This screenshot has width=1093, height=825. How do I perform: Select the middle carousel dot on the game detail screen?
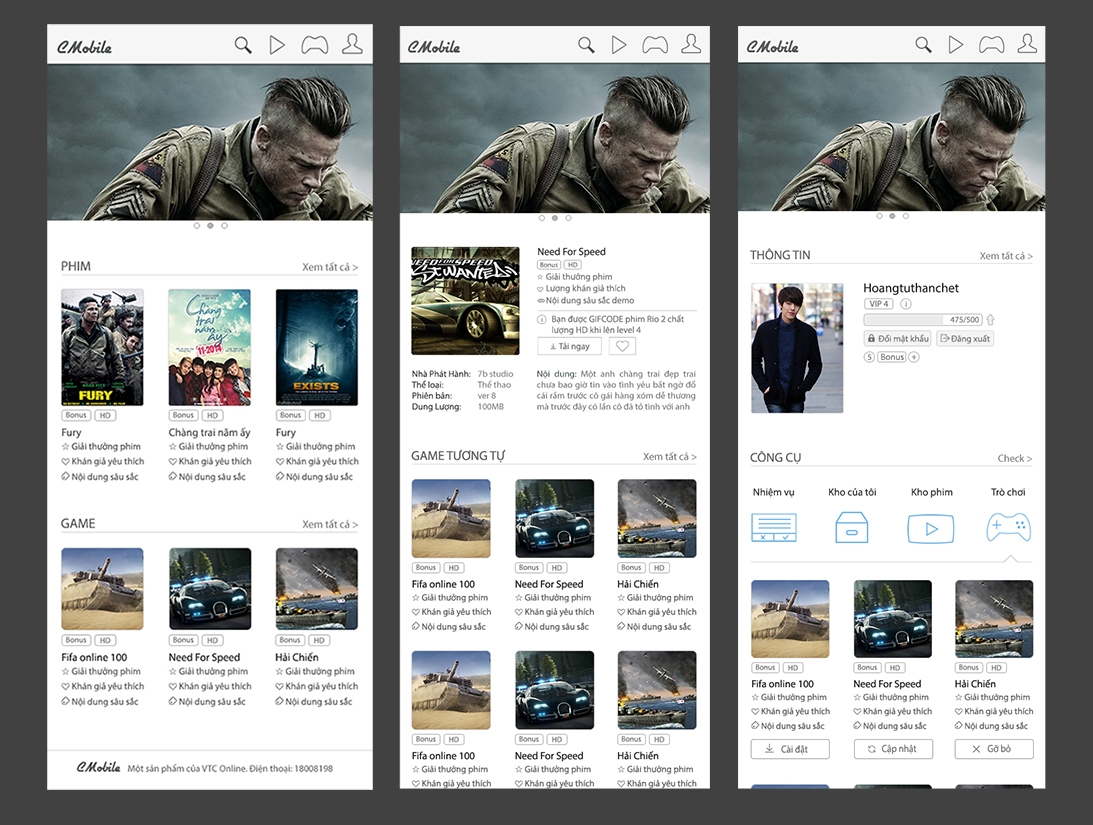[555, 218]
